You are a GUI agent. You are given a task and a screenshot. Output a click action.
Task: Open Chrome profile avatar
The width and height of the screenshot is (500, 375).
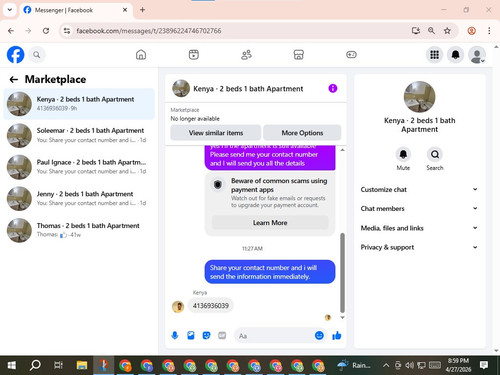point(471,31)
